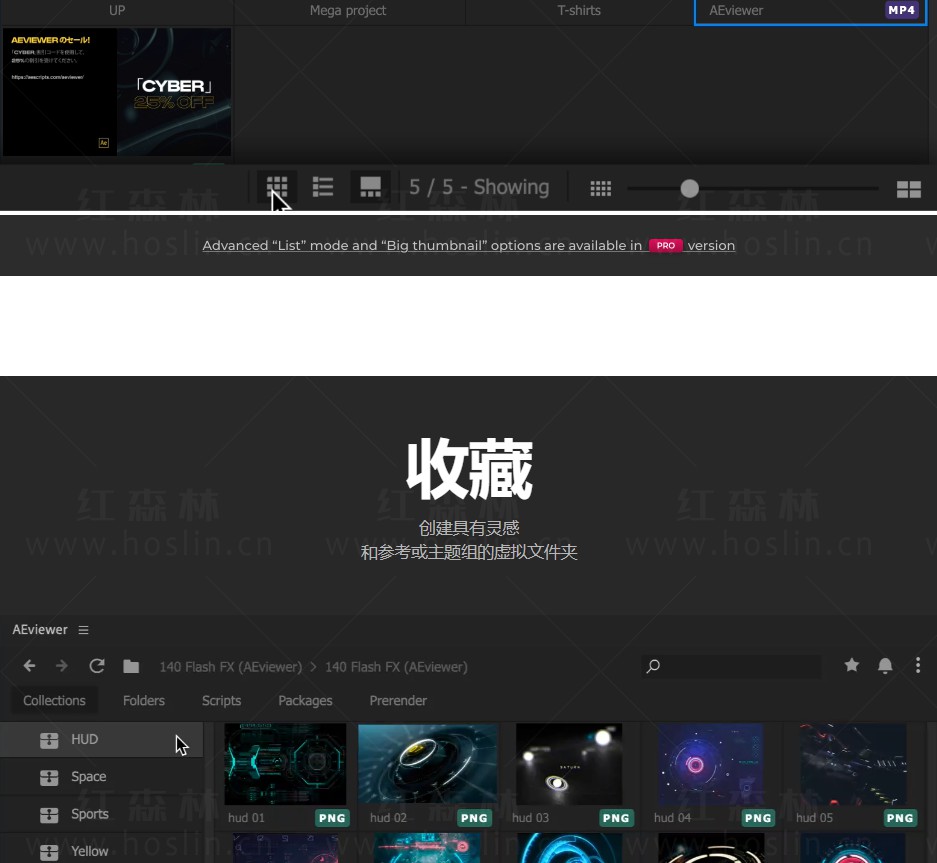The height and width of the screenshot is (863, 937).
Task: Click the last 140 Flash FX breadcrumb
Action: pos(396,667)
